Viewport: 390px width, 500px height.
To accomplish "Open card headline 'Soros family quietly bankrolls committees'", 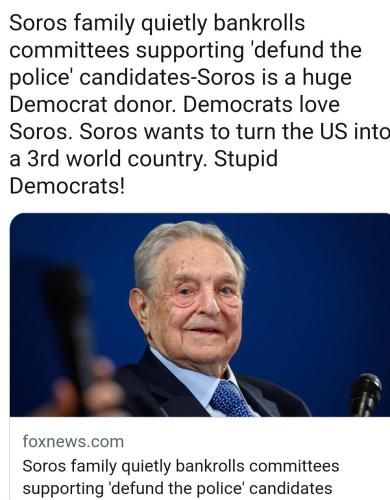I will 181,466.
